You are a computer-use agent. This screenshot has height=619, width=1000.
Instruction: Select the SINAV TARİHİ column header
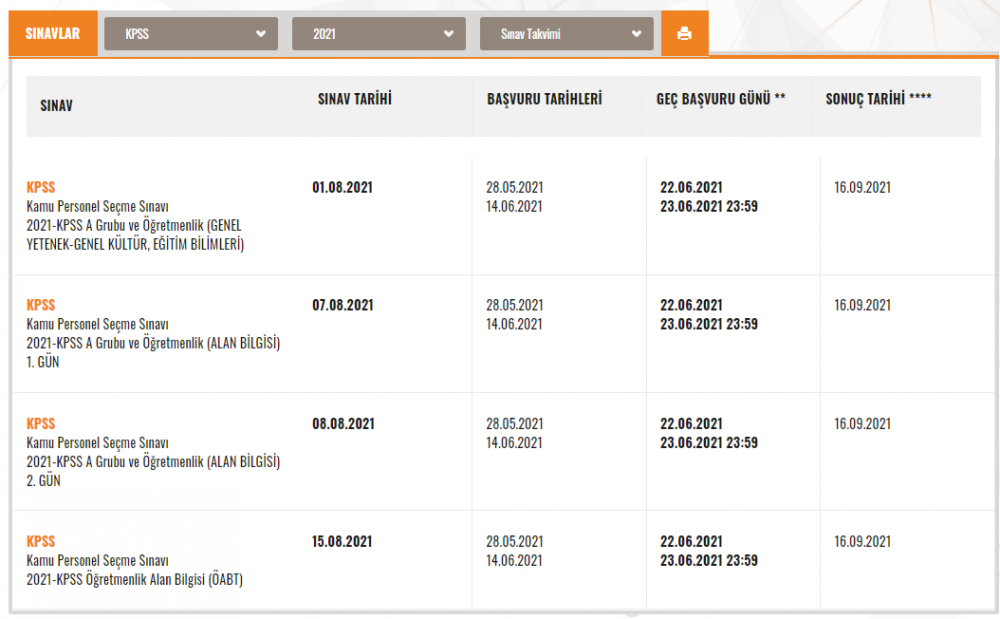354,99
